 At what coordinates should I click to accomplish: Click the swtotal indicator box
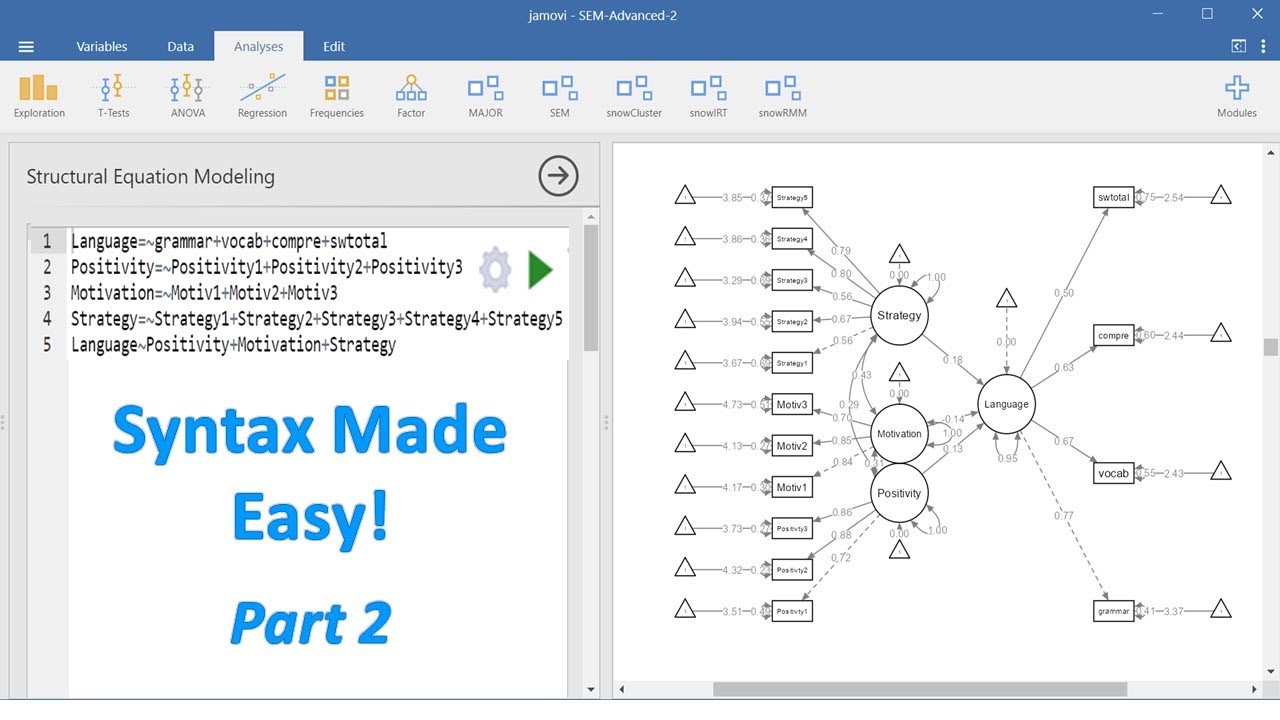(x=1114, y=197)
